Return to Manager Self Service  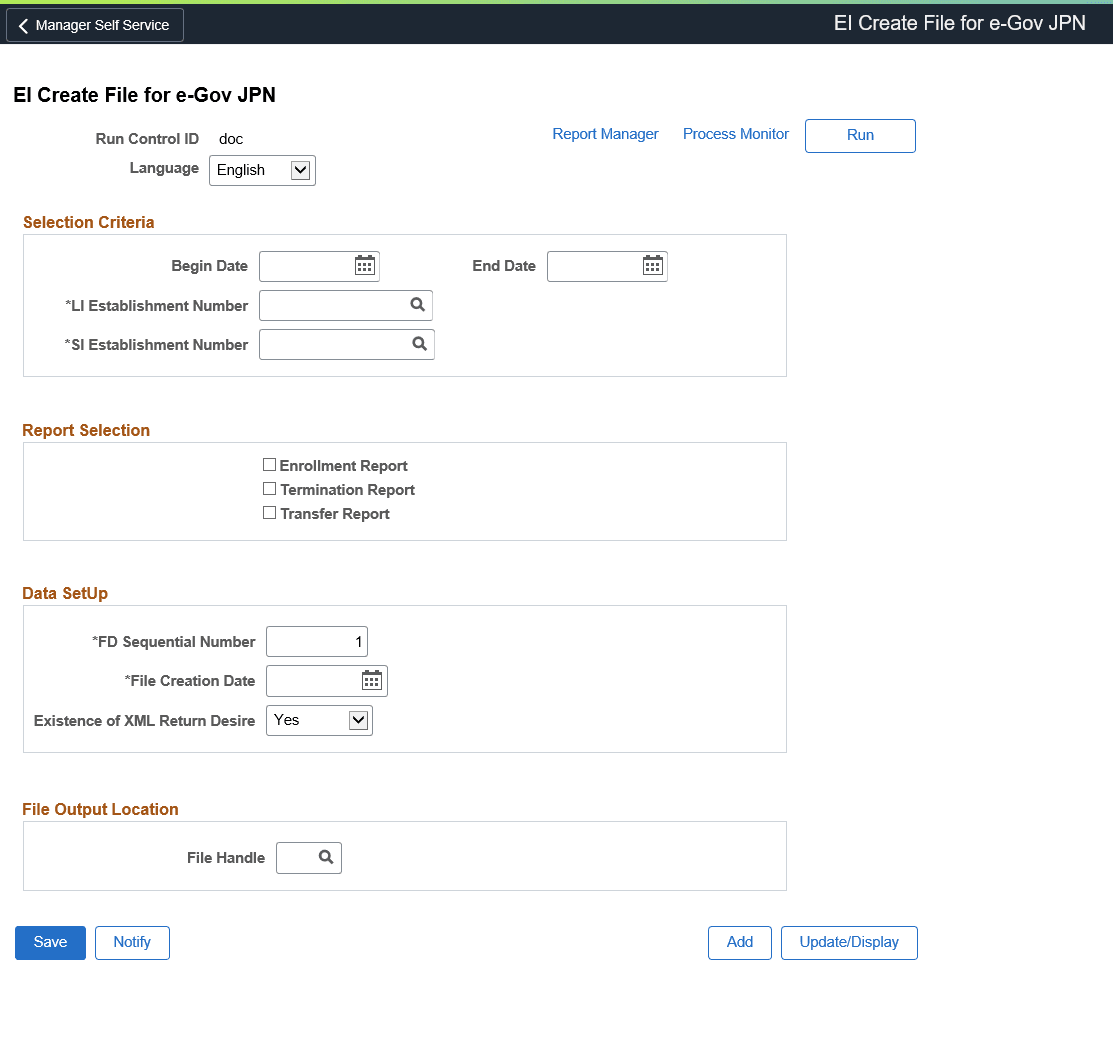(x=94, y=24)
